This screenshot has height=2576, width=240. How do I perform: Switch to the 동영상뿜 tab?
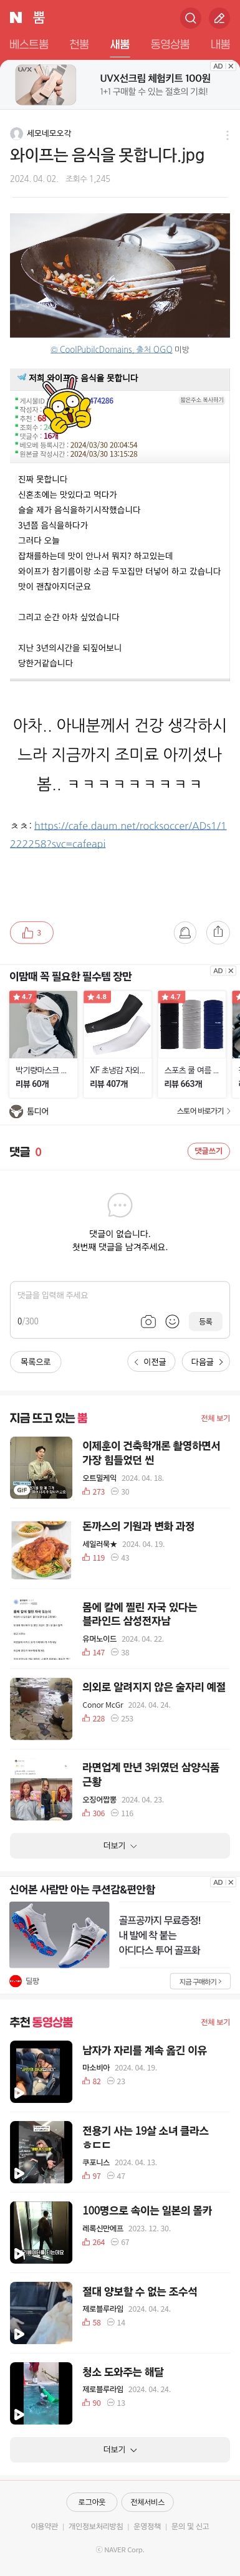(x=170, y=44)
